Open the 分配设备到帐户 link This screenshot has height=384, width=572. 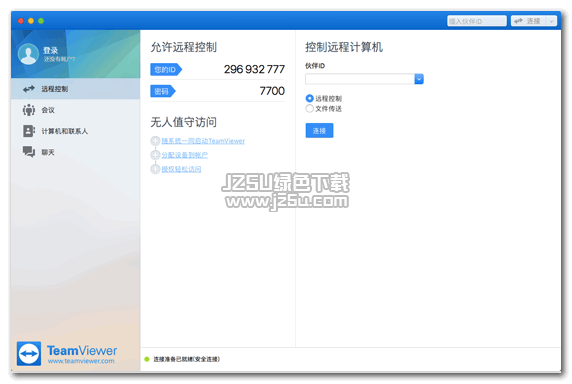pyautogui.click(x=185, y=155)
